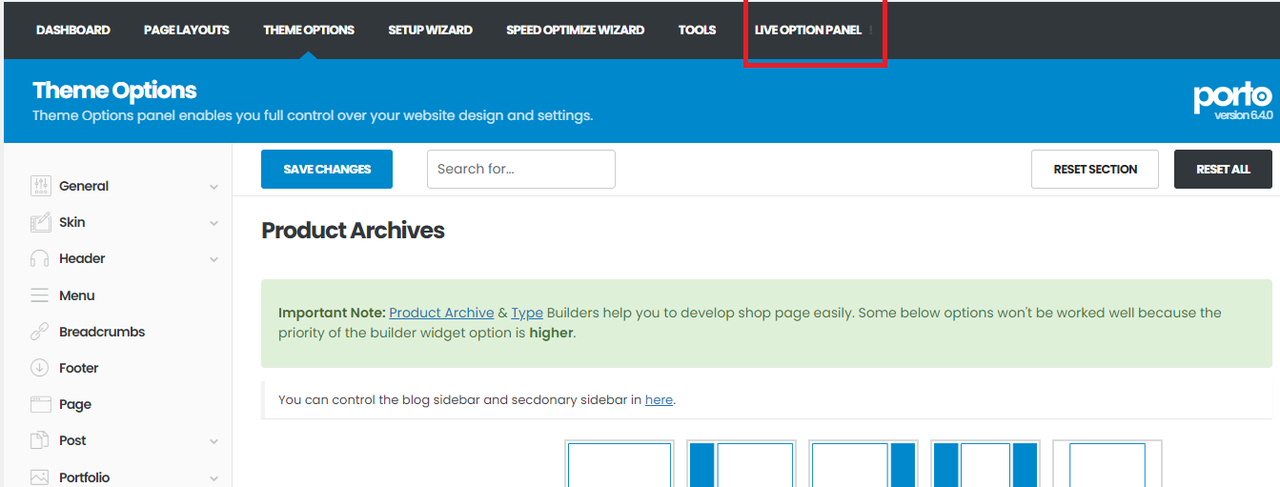Open the Page Layouts tab

click(x=187, y=30)
